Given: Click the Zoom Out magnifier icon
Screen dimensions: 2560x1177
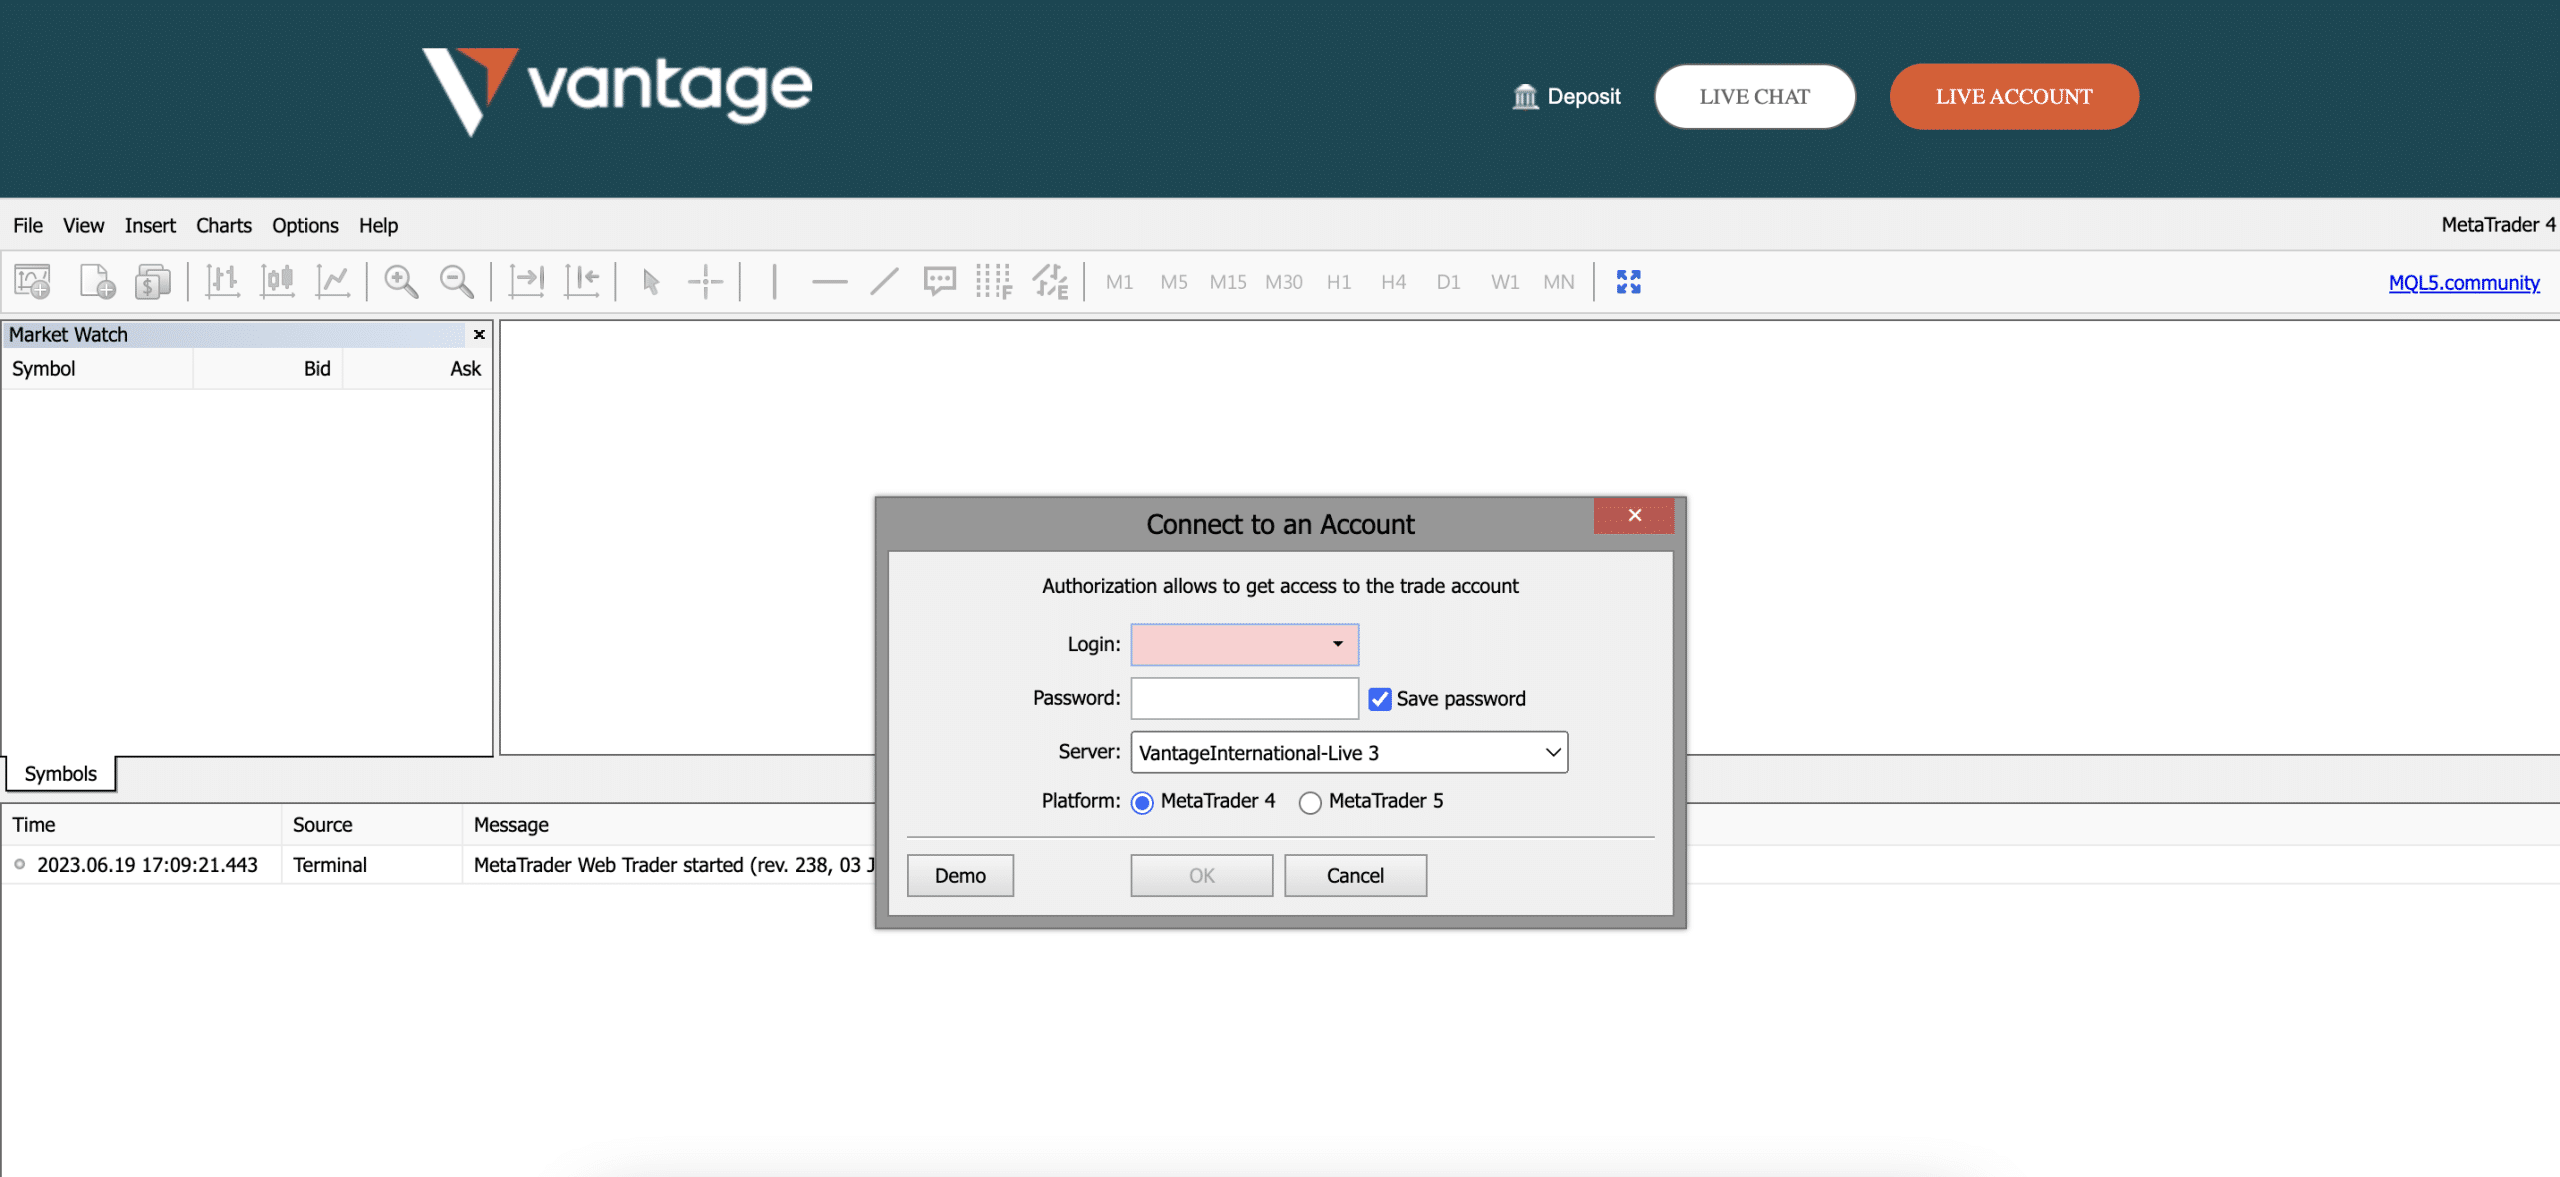Looking at the screenshot, I should [x=457, y=282].
